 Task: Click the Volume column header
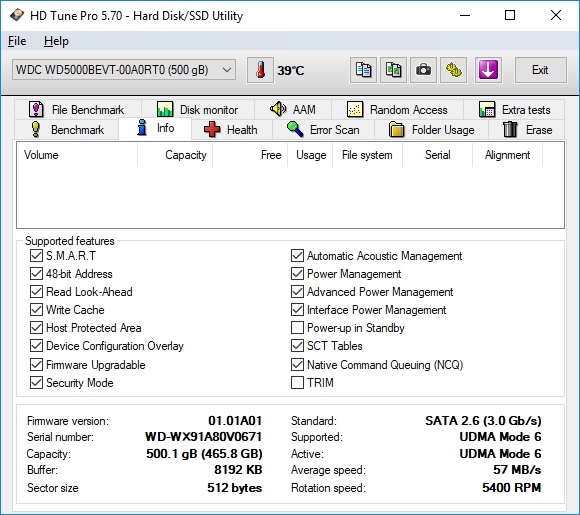point(77,155)
